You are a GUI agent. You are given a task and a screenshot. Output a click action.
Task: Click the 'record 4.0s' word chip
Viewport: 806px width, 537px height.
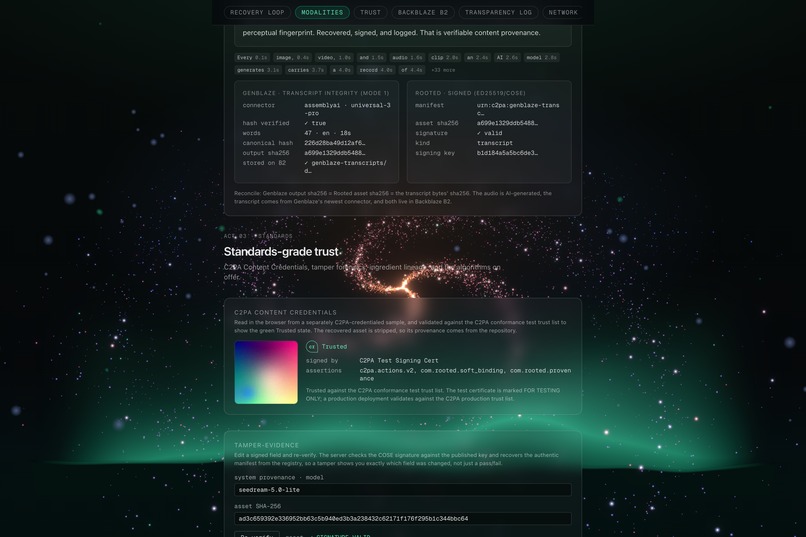click(x=376, y=70)
